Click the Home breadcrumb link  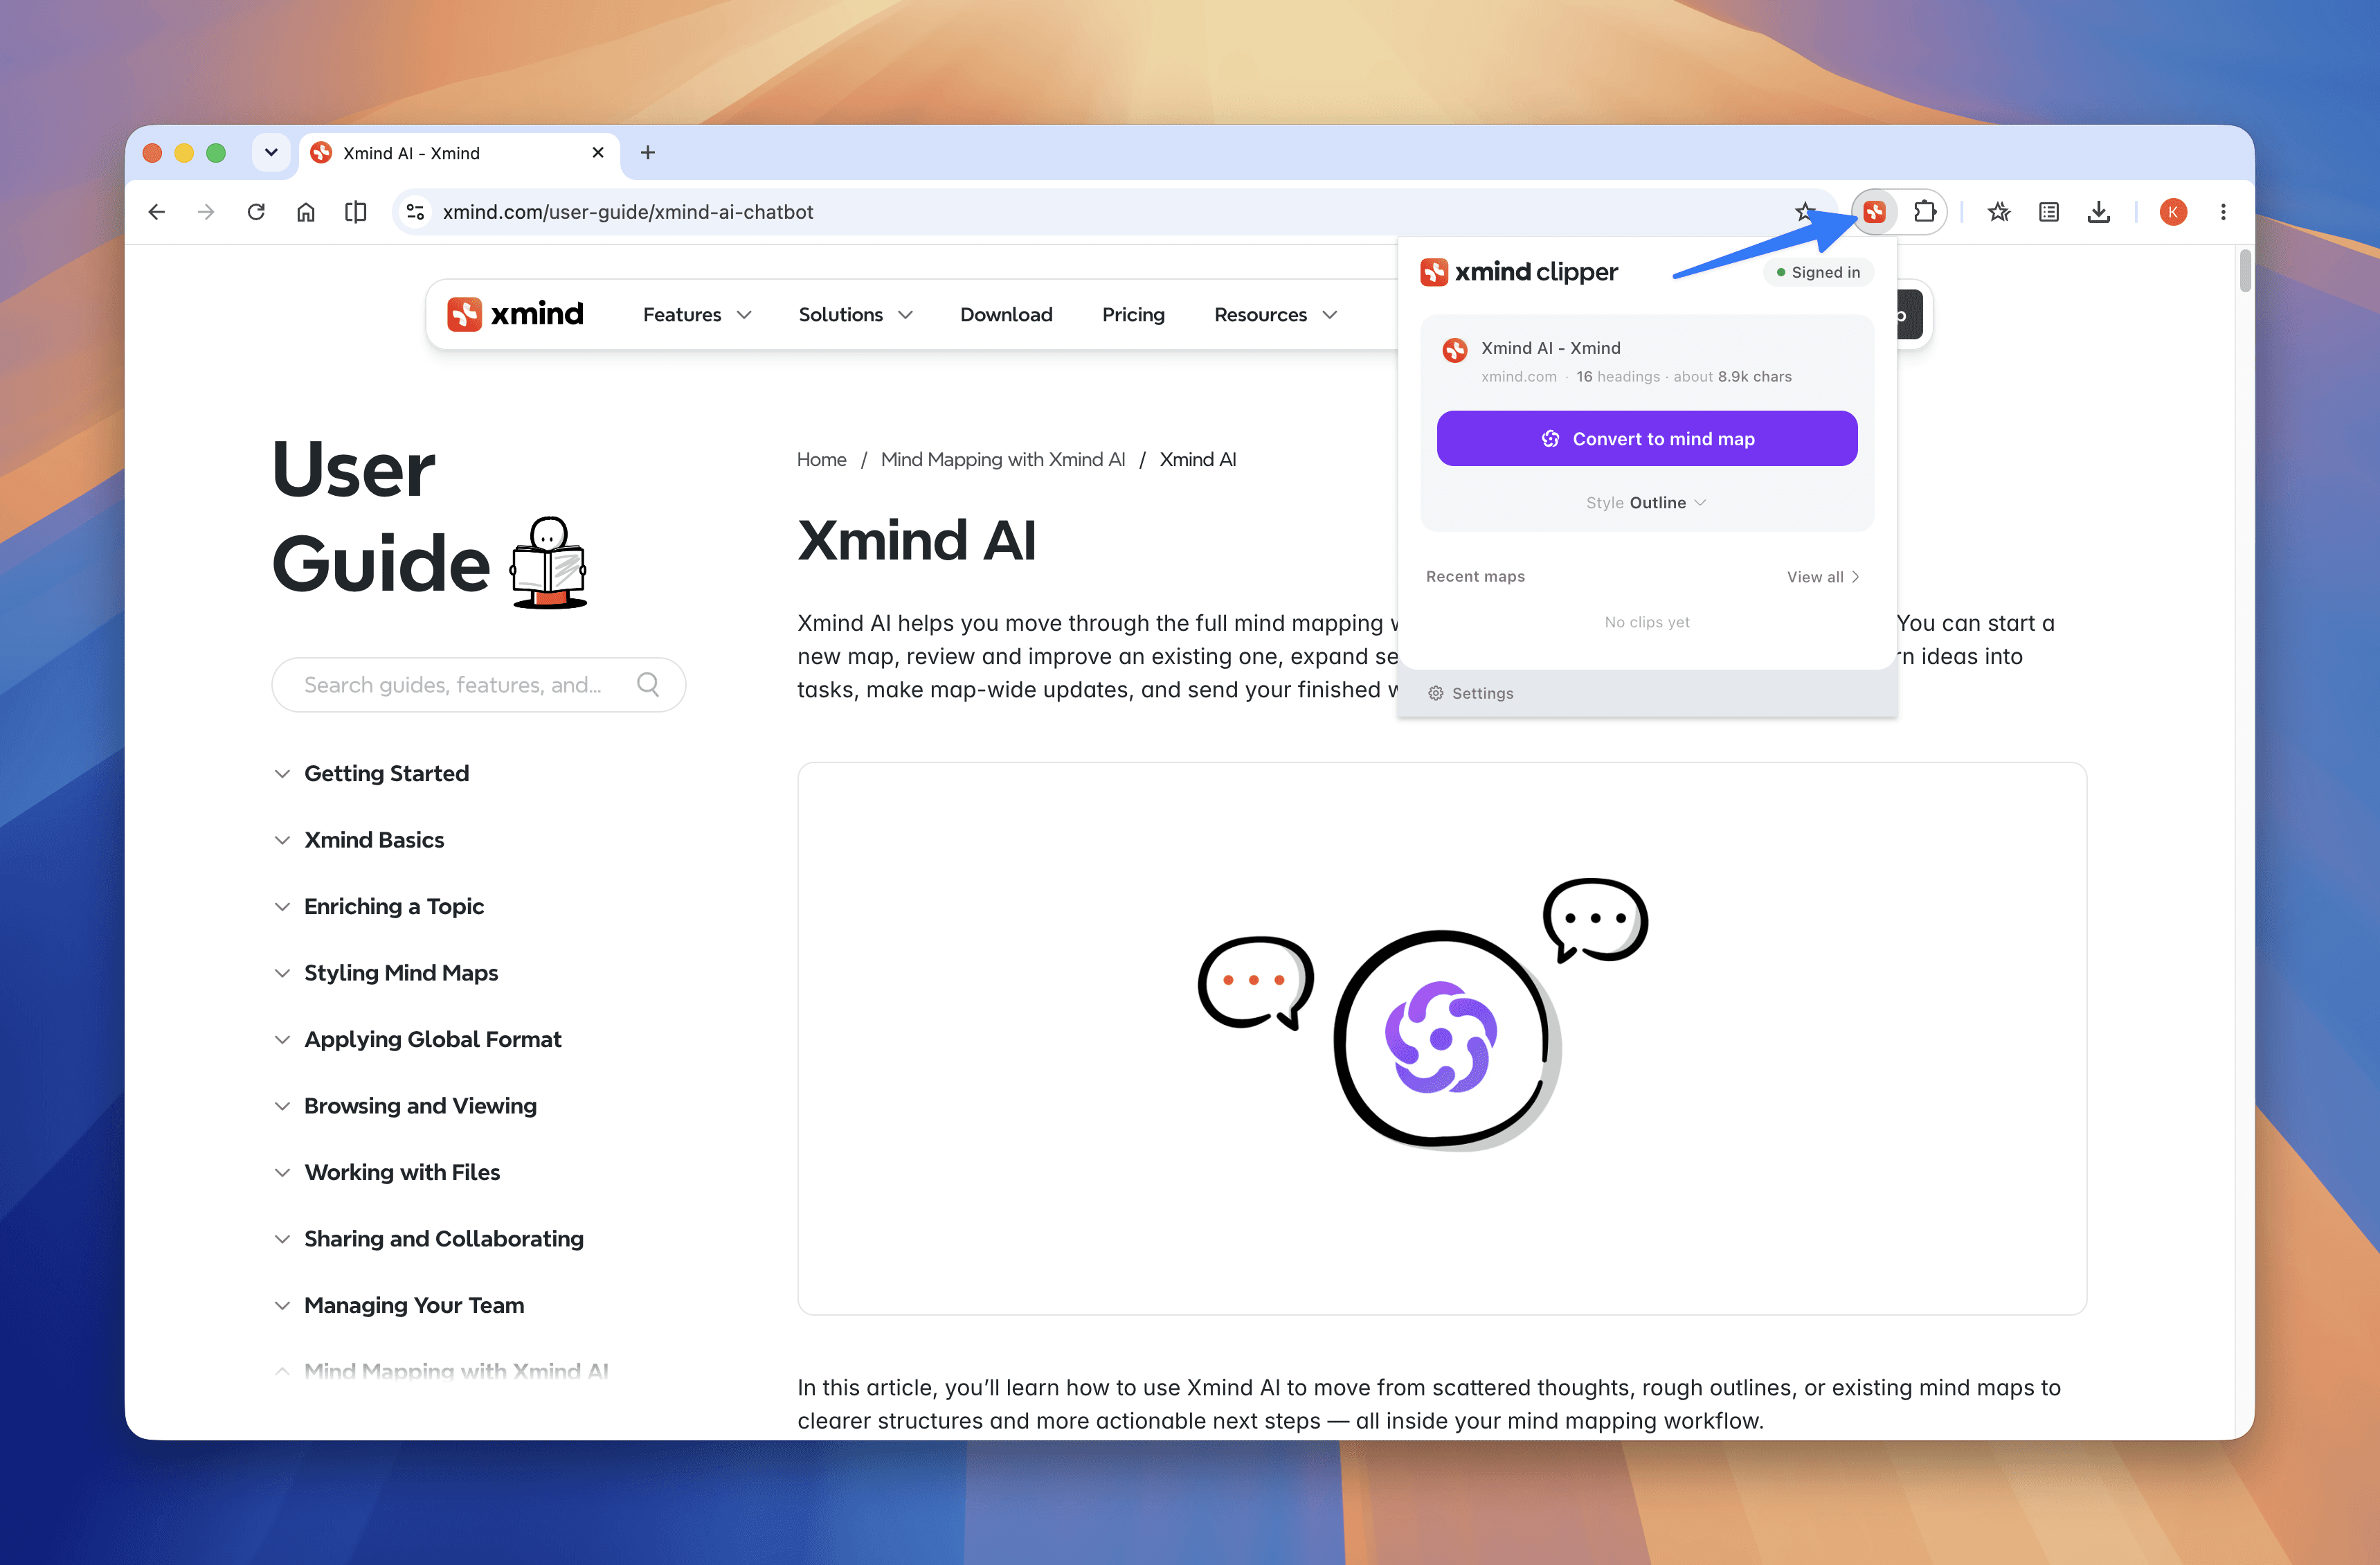point(821,460)
